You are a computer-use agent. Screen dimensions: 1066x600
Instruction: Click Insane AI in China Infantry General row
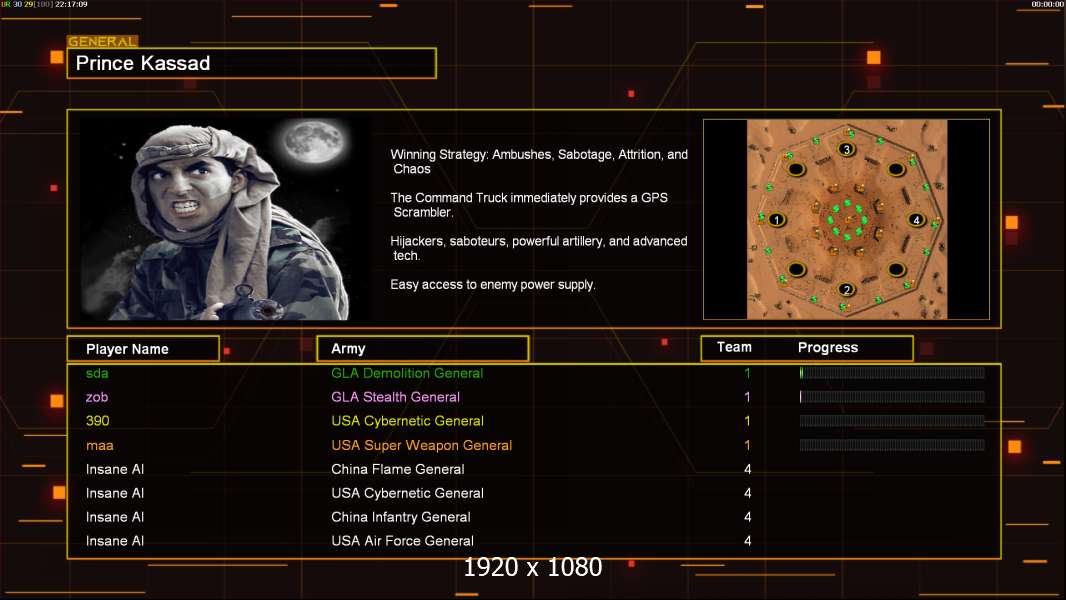(115, 517)
